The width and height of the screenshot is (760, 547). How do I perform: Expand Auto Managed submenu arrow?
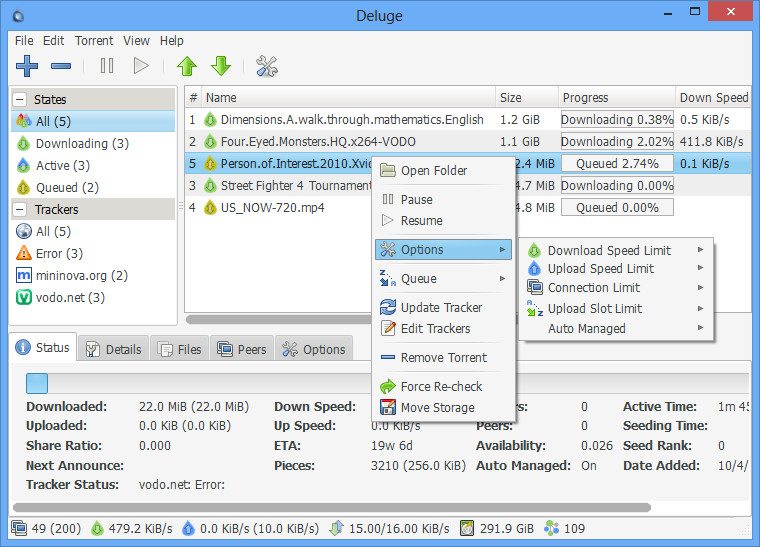pyautogui.click(x=700, y=328)
